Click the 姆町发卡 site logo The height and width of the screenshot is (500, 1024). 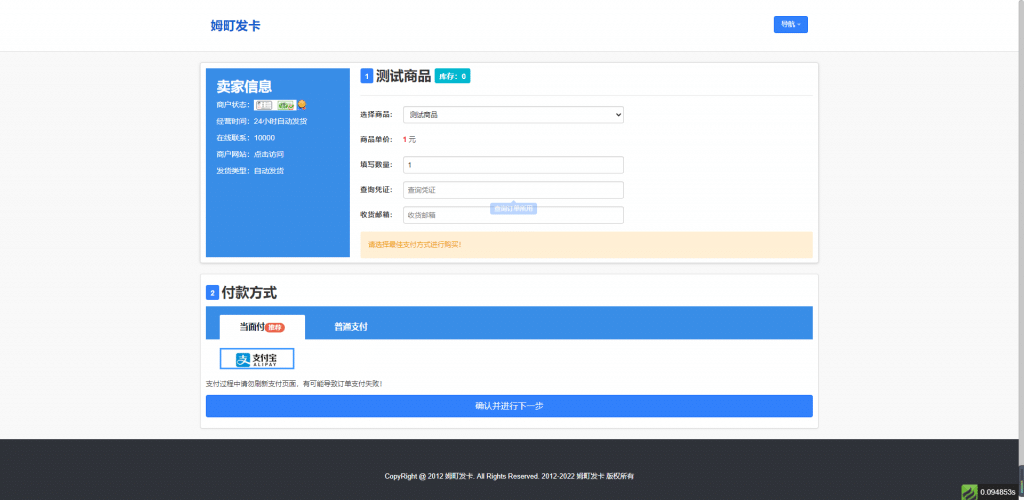point(235,25)
